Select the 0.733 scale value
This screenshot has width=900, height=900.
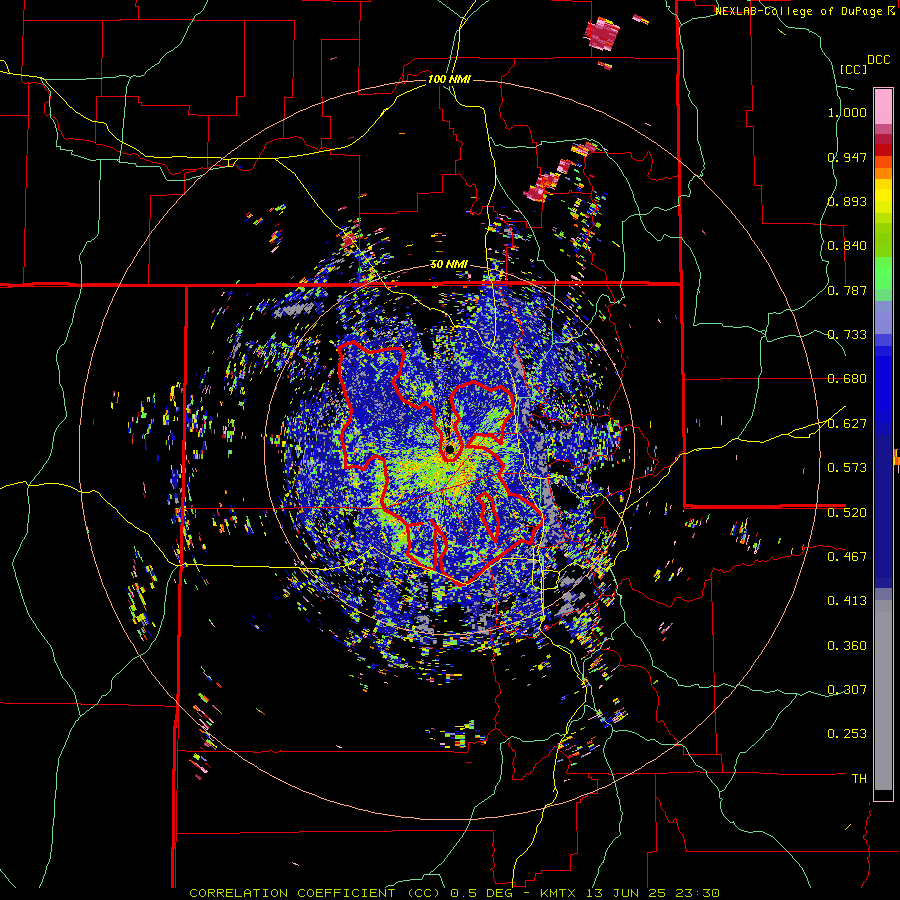pos(847,335)
